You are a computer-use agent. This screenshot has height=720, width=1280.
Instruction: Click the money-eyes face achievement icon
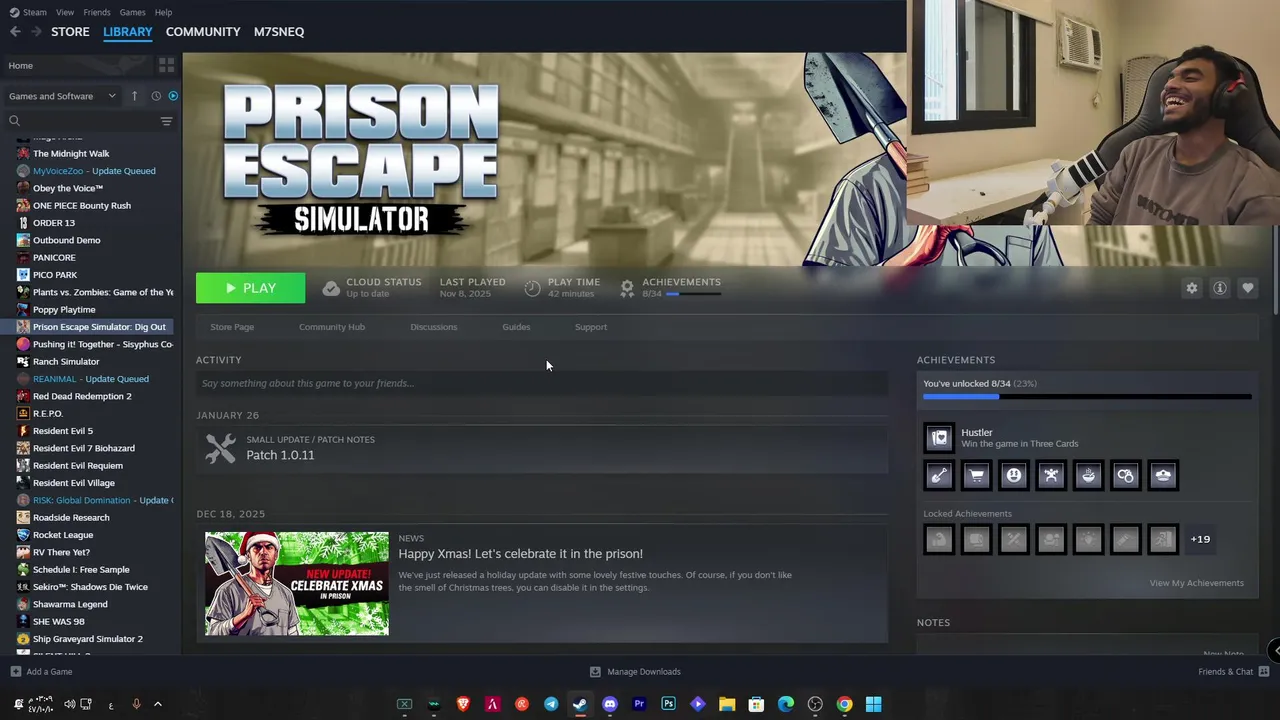pos(1014,476)
